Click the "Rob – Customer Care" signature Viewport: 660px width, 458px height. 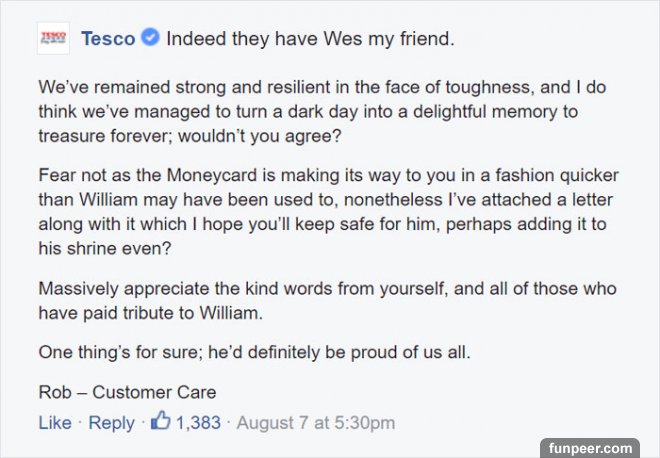click(127, 392)
